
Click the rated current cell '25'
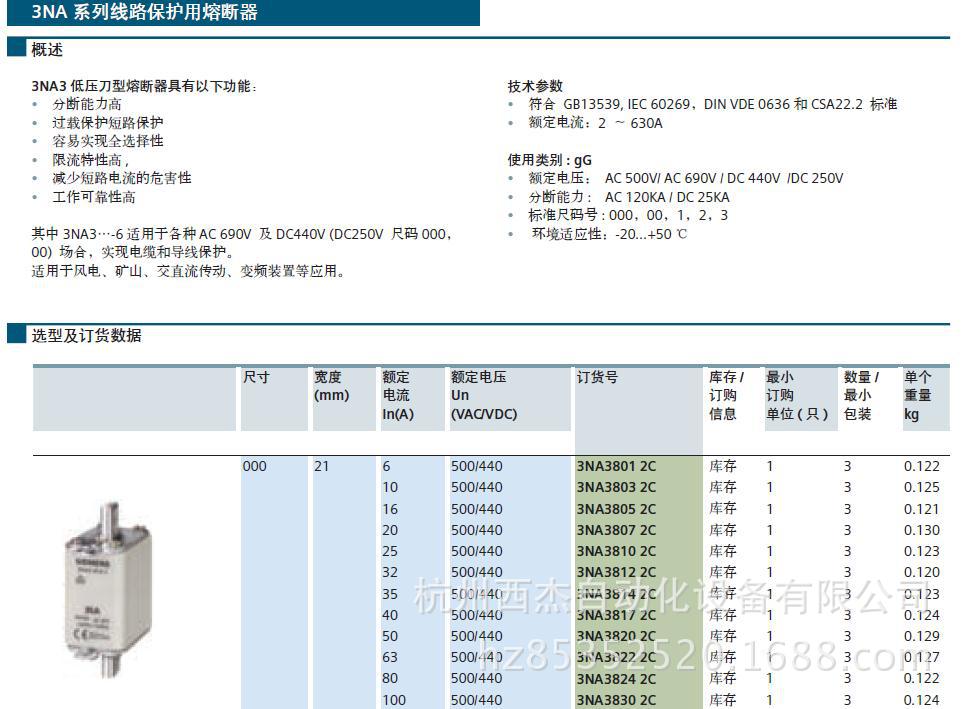(x=390, y=551)
